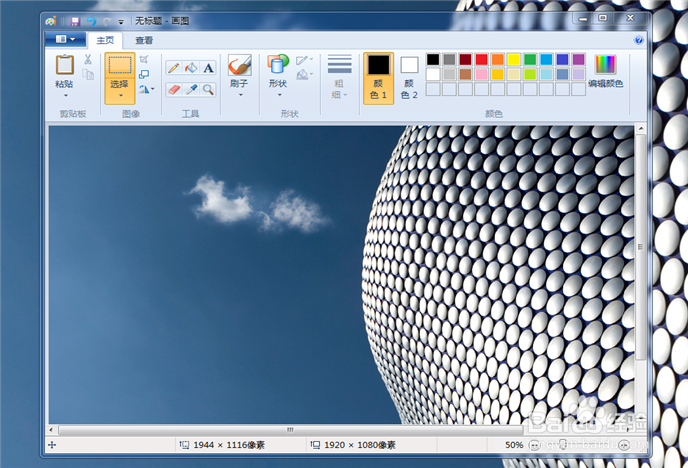Click the Brushes icon

pyautogui.click(x=240, y=65)
